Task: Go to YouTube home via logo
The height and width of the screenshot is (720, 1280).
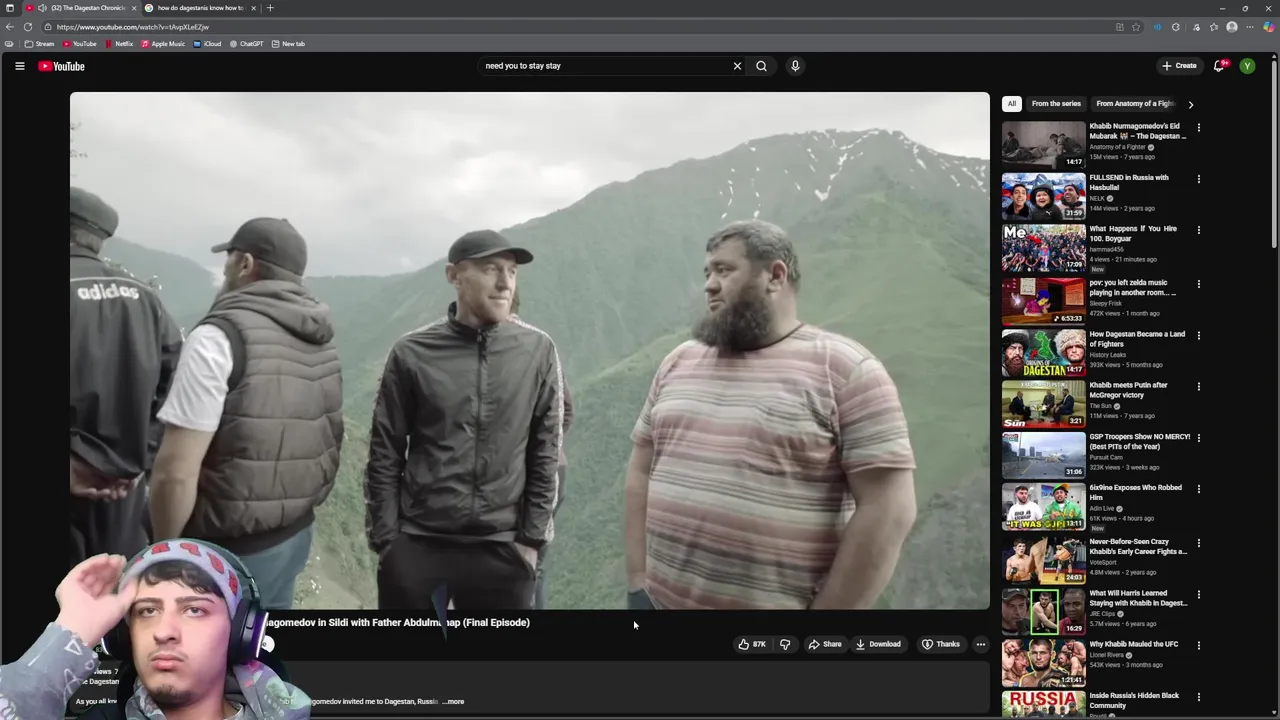Action: [x=62, y=66]
